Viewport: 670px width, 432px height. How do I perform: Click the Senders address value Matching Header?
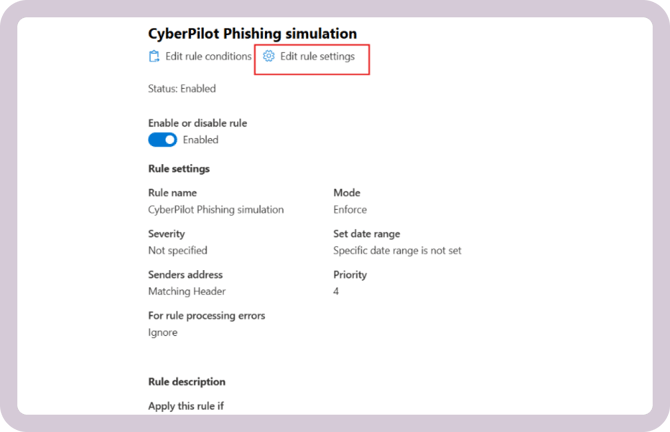(x=186, y=292)
